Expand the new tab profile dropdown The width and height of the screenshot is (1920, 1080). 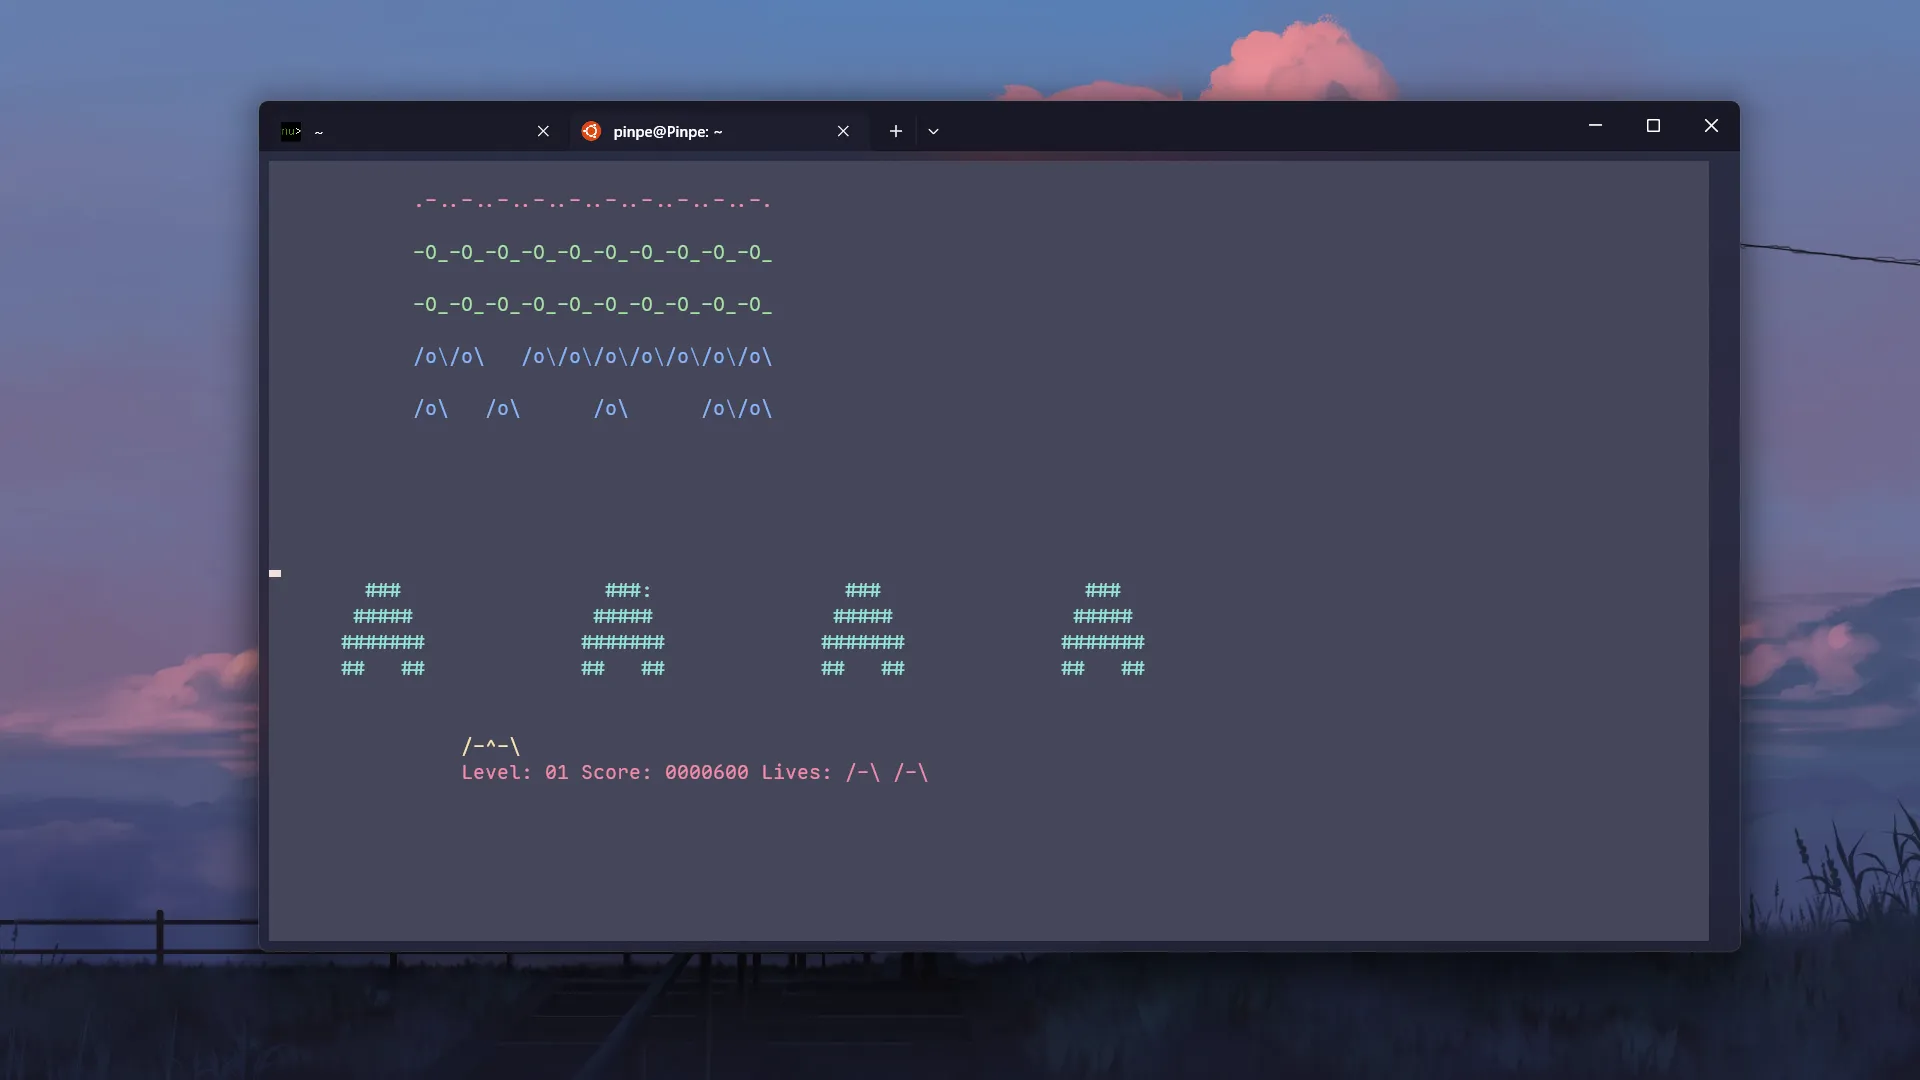[x=933, y=131]
